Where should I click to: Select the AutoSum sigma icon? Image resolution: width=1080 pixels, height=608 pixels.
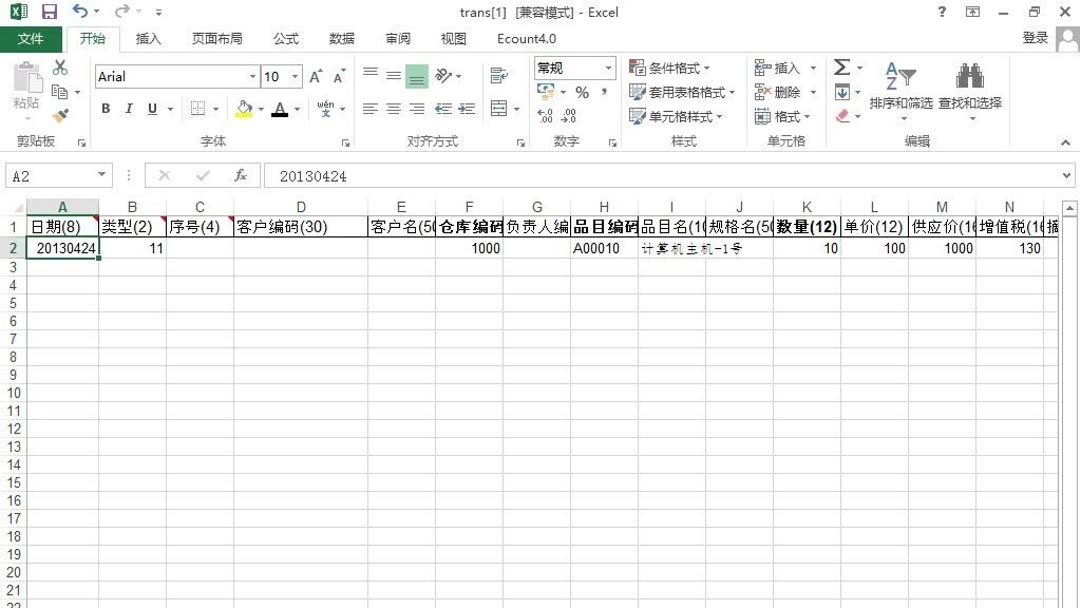[x=843, y=68]
